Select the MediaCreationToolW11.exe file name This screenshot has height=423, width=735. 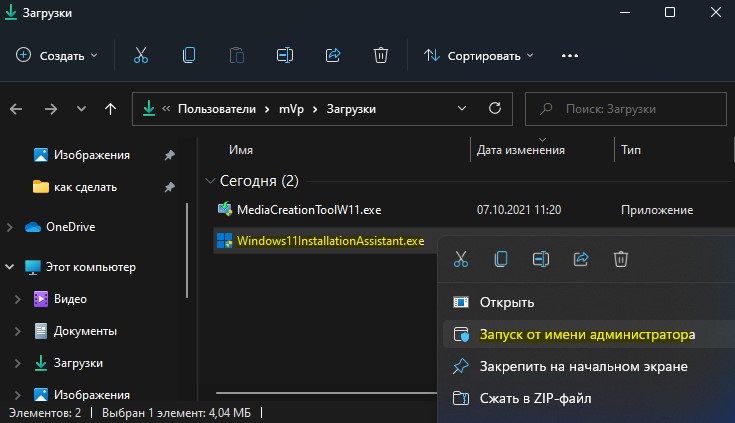coord(309,210)
